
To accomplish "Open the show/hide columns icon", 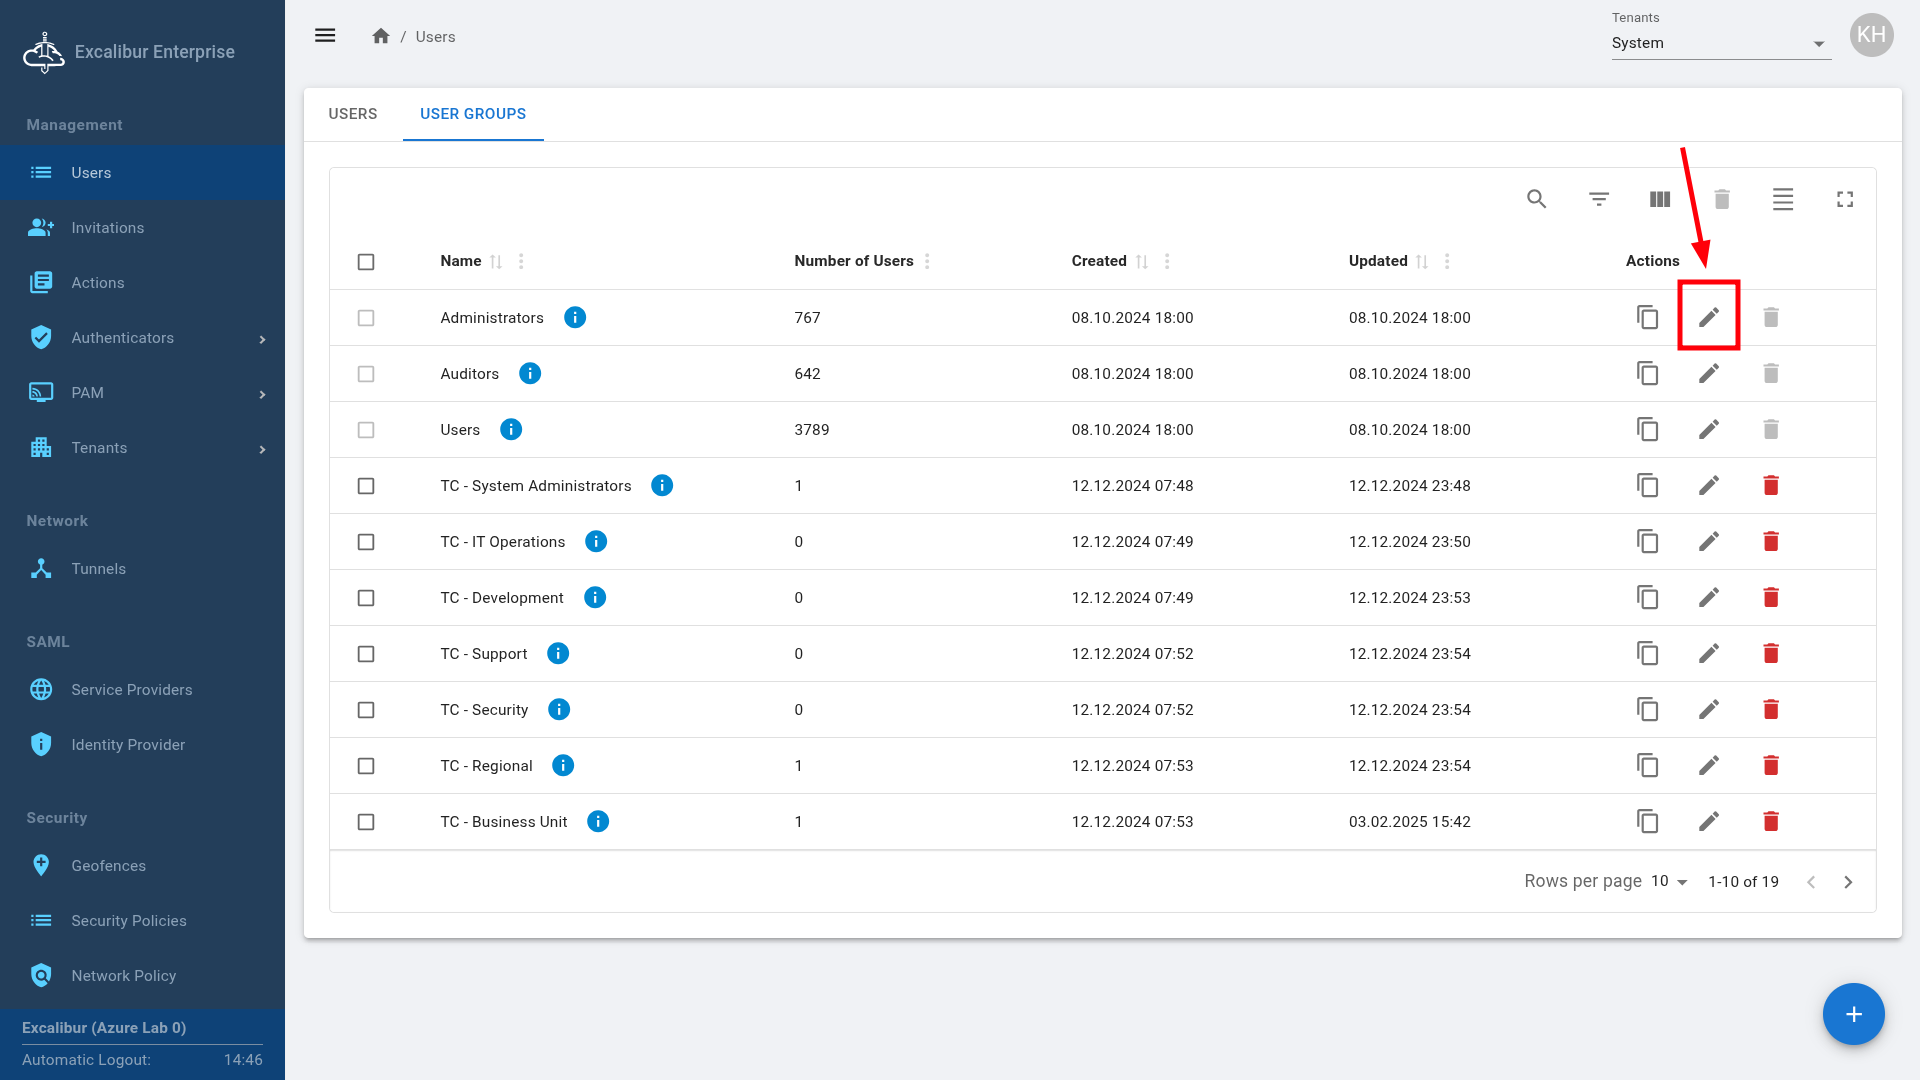I will click(x=1659, y=199).
